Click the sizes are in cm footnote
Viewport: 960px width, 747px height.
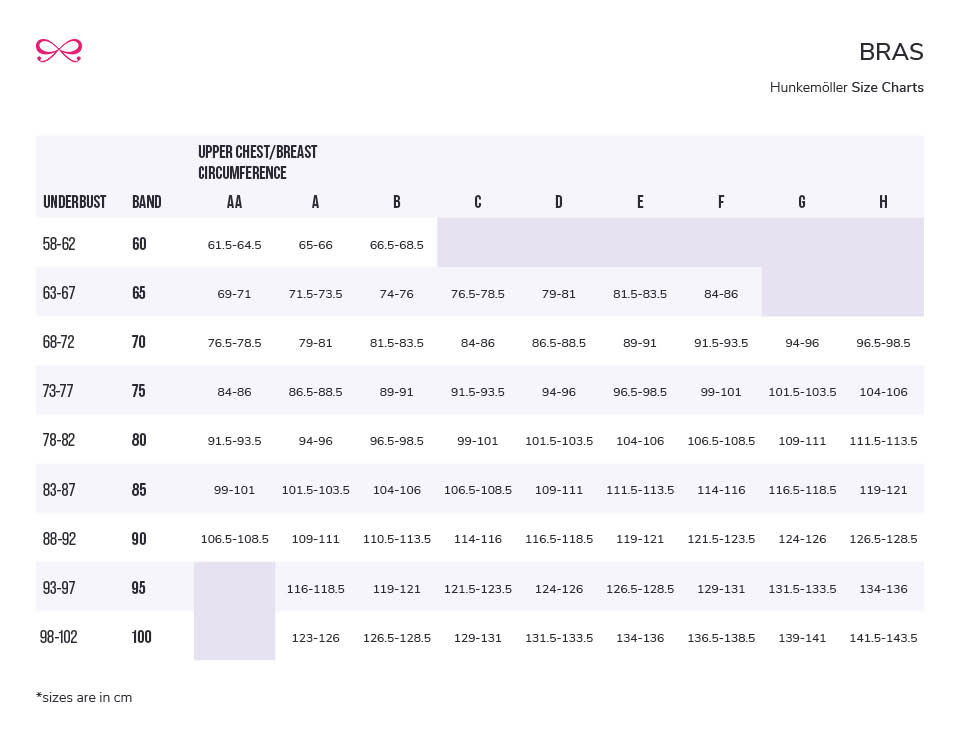(84, 698)
